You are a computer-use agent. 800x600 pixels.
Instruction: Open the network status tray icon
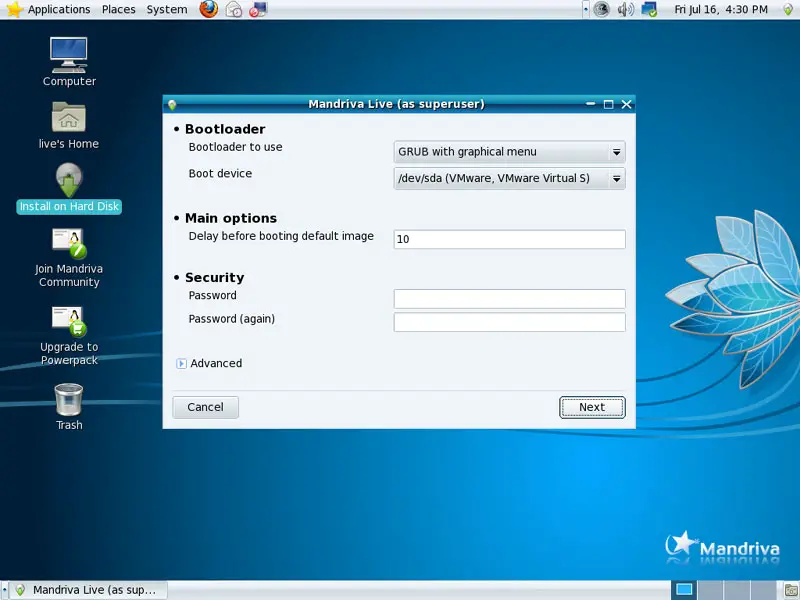[649, 9]
